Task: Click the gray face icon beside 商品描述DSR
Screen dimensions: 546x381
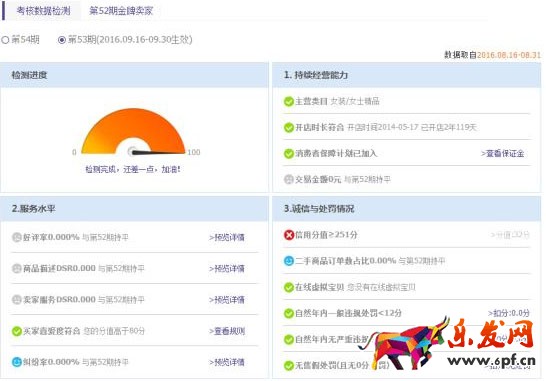Action: pyautogui.click(x=17, y=268)
